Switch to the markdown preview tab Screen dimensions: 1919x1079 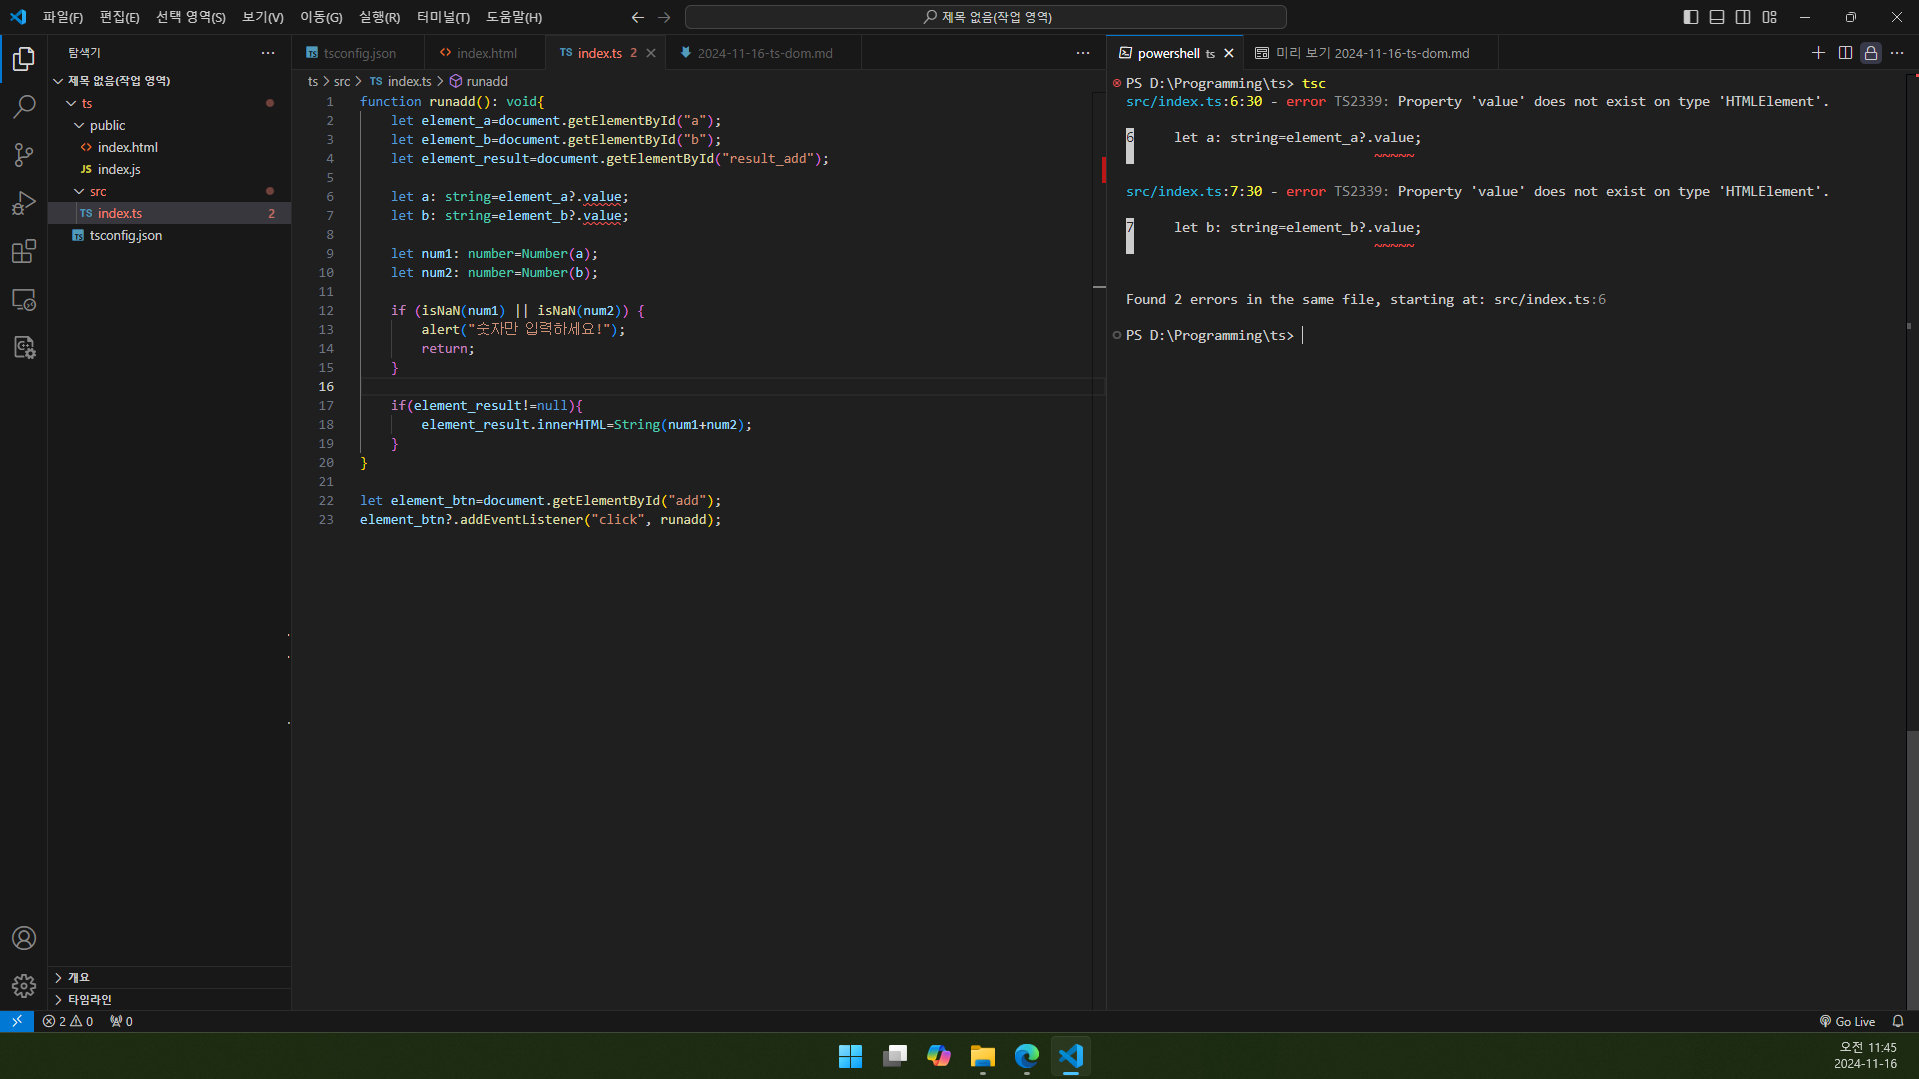(x=1371, y=53)
